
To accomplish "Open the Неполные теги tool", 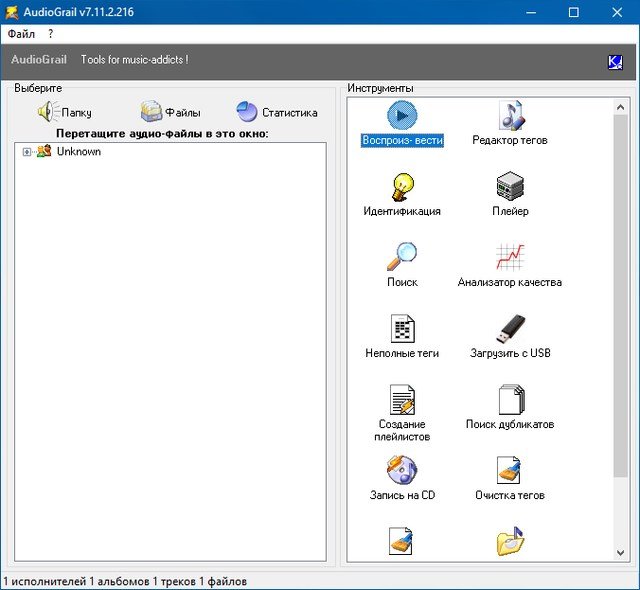I will (401, 328).
